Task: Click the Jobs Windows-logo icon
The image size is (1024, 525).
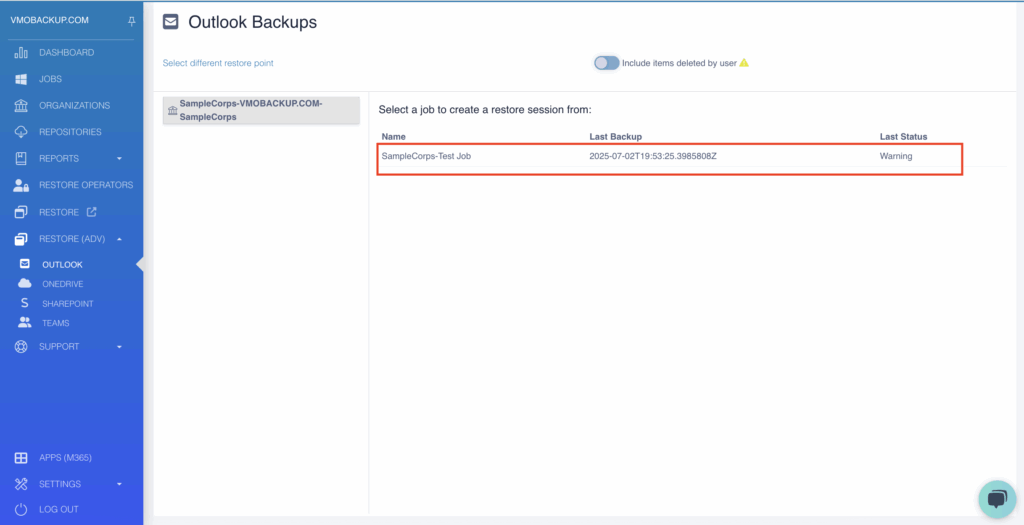Action: pos(21,79)
